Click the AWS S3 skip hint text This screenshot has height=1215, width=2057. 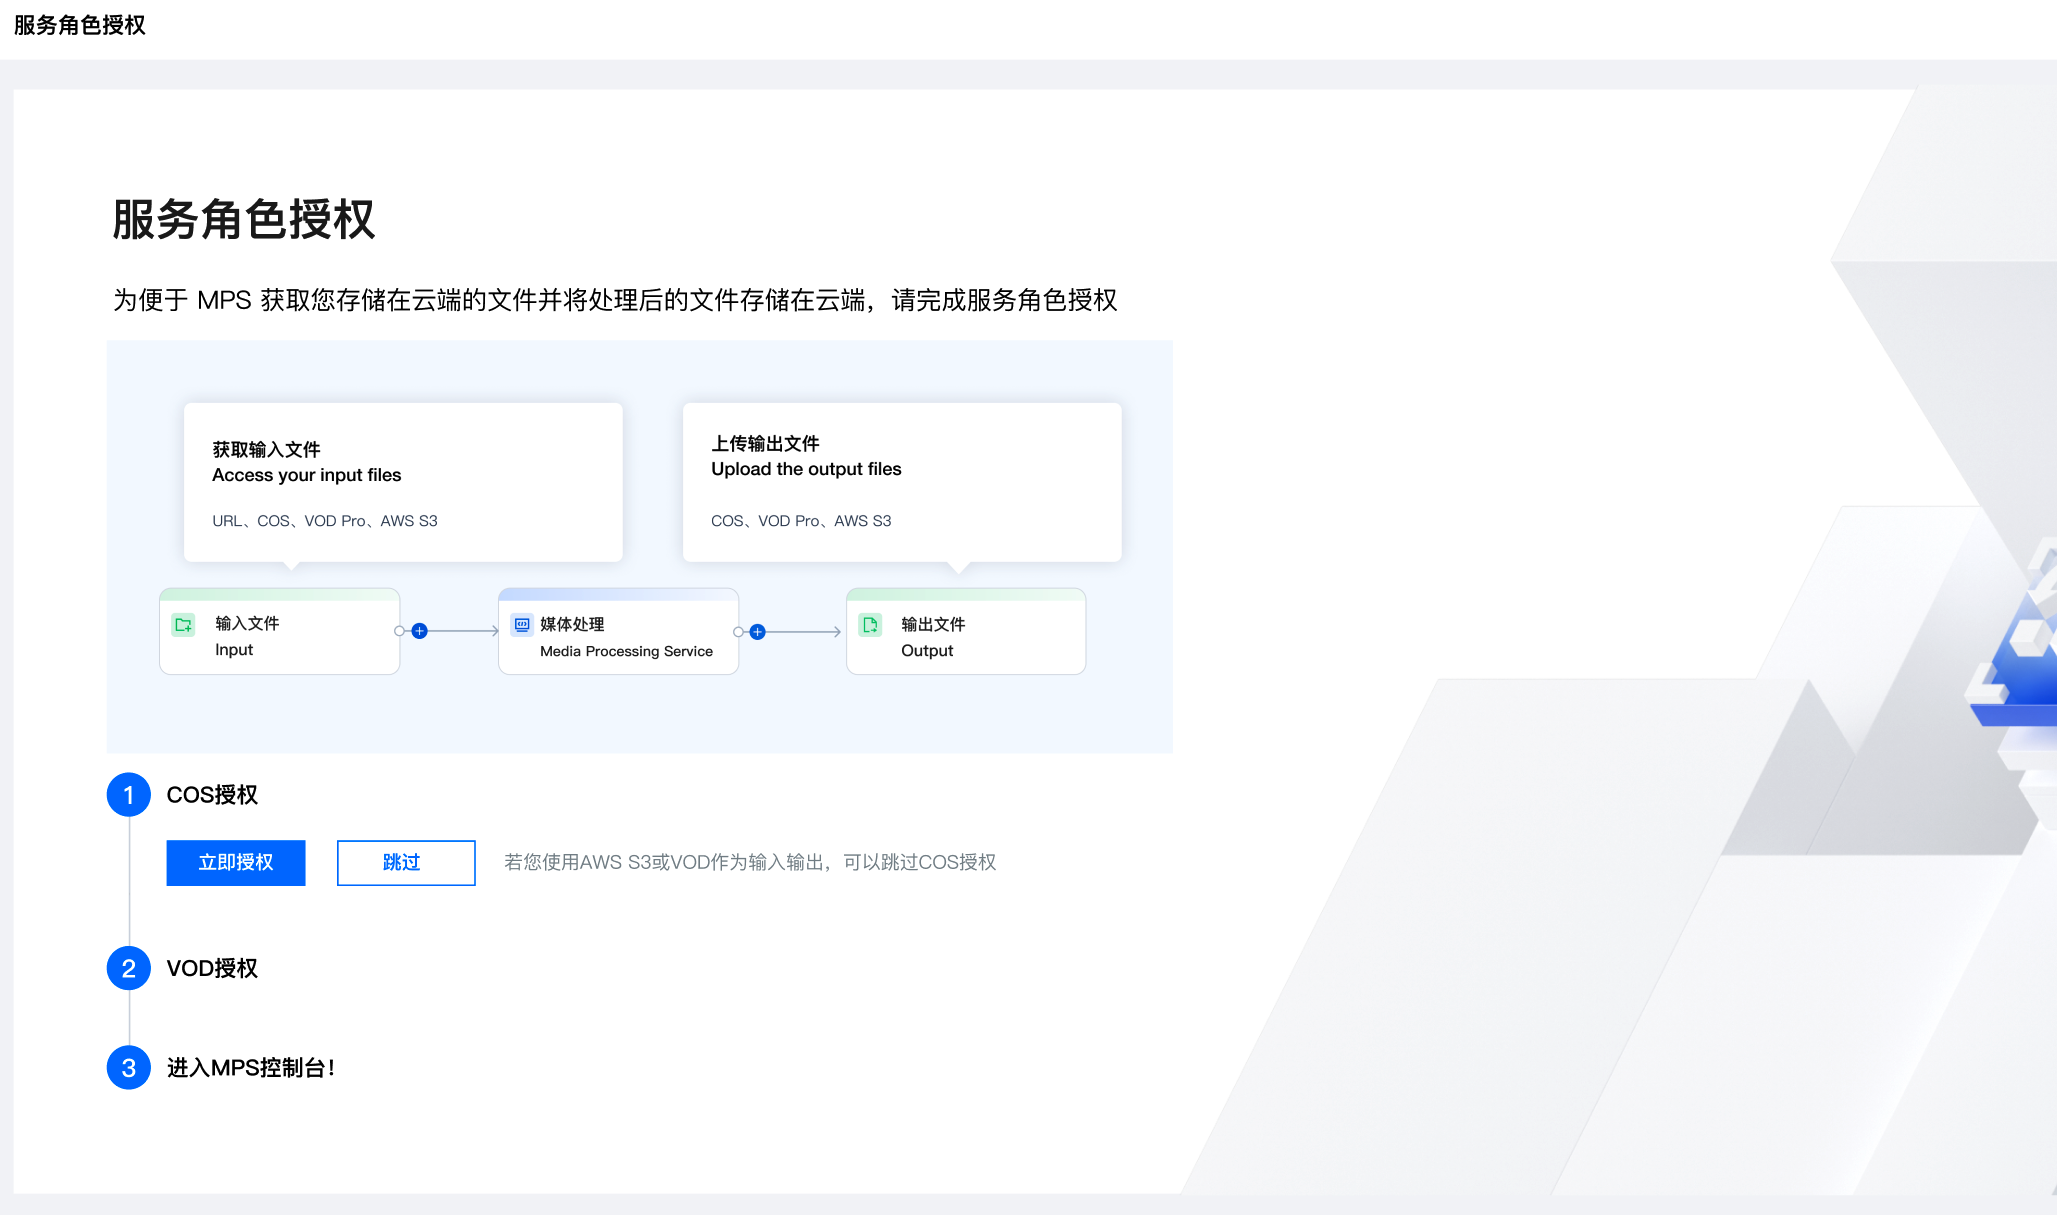pos(749,862)
